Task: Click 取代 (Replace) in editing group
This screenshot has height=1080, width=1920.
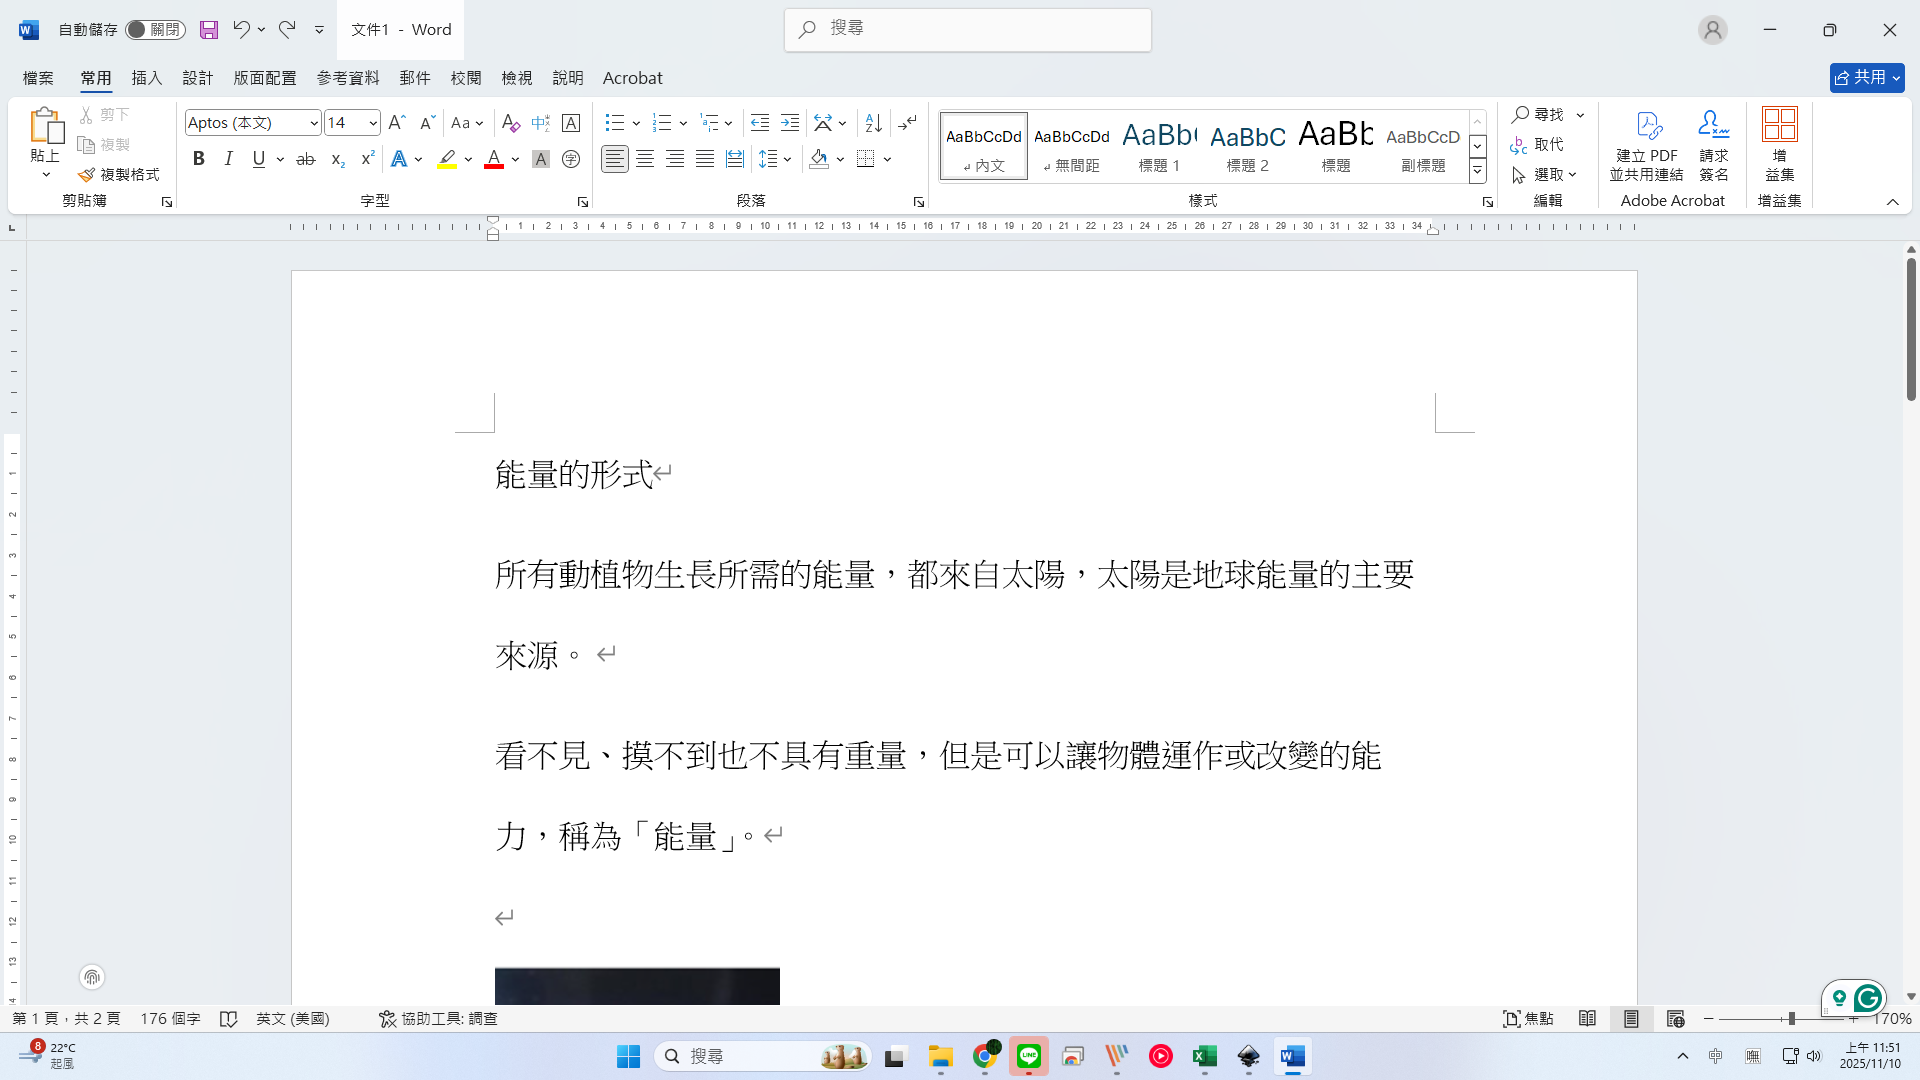Action: click(x=1538, y=145)
